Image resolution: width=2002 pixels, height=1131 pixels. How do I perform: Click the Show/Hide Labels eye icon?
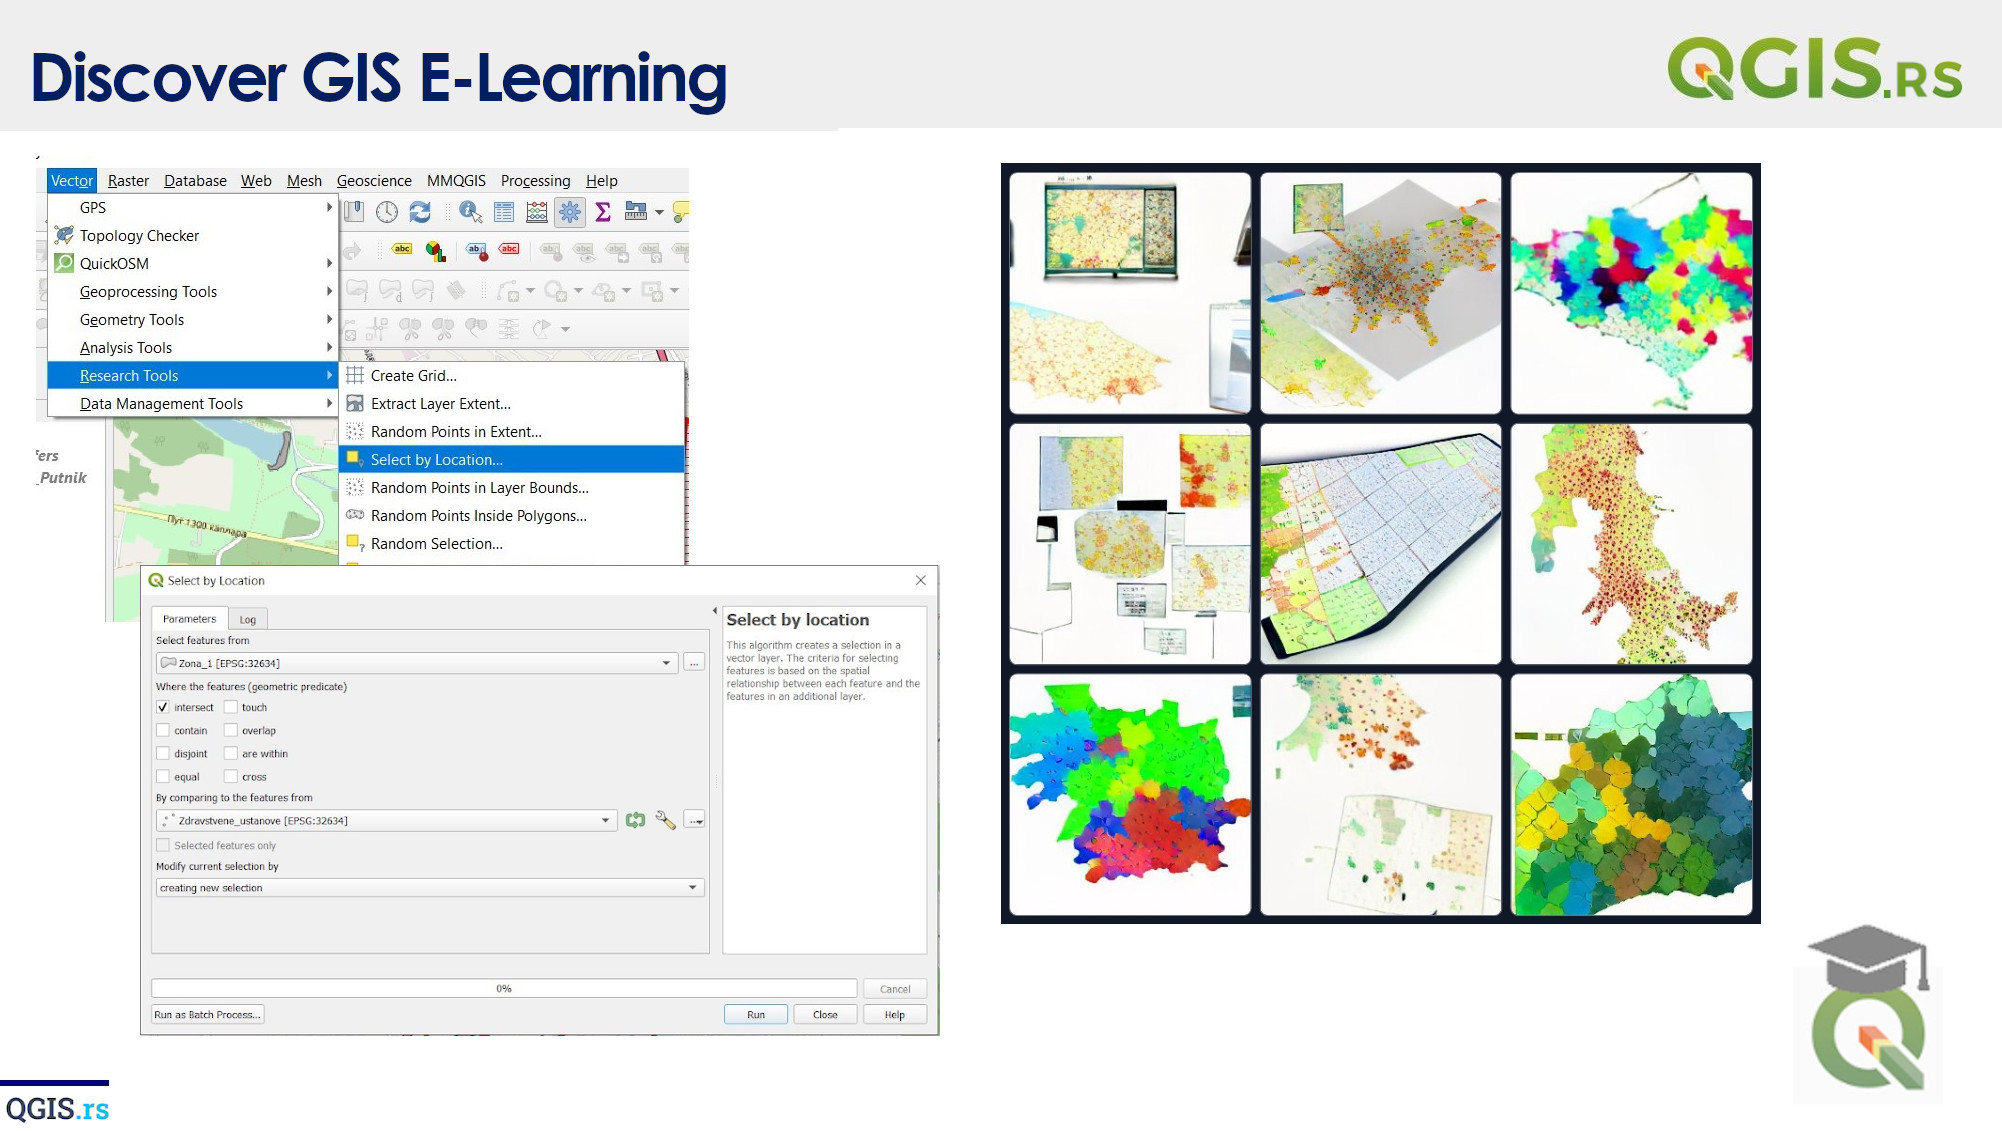click(x=584, y=251)
